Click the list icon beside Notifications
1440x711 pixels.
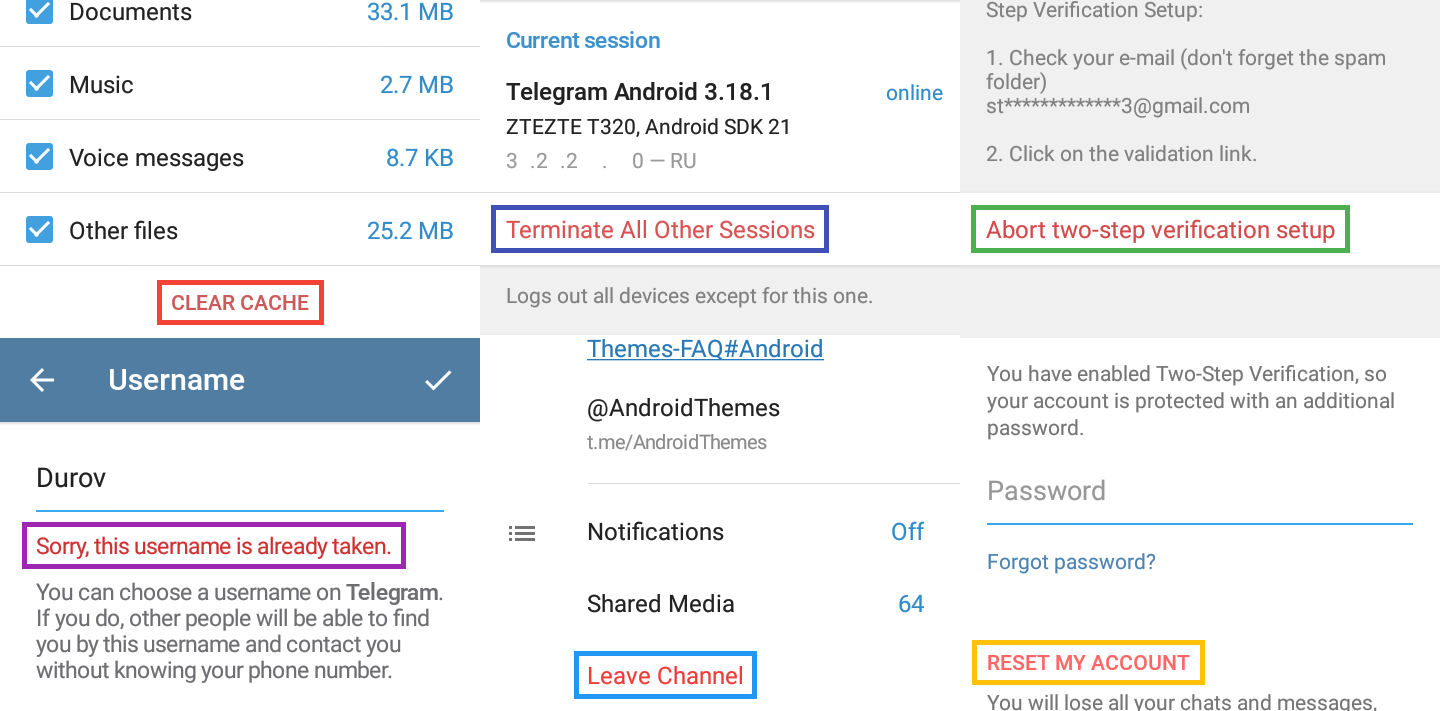[x=522, y=533]
